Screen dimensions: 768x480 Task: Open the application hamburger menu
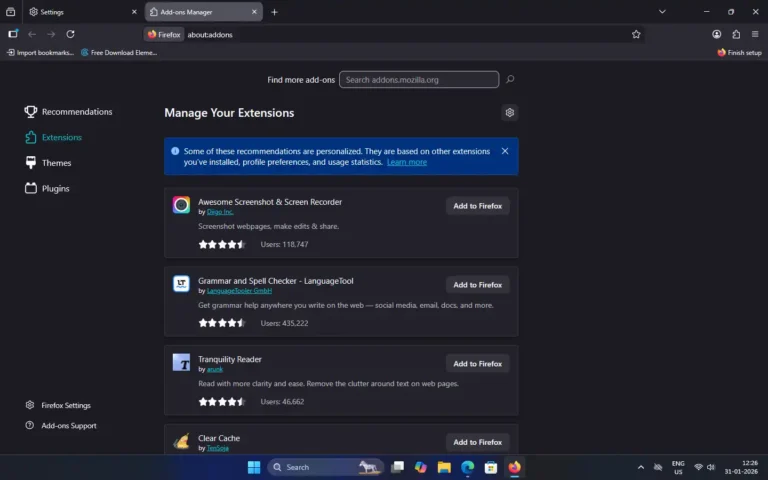point(755,34)
